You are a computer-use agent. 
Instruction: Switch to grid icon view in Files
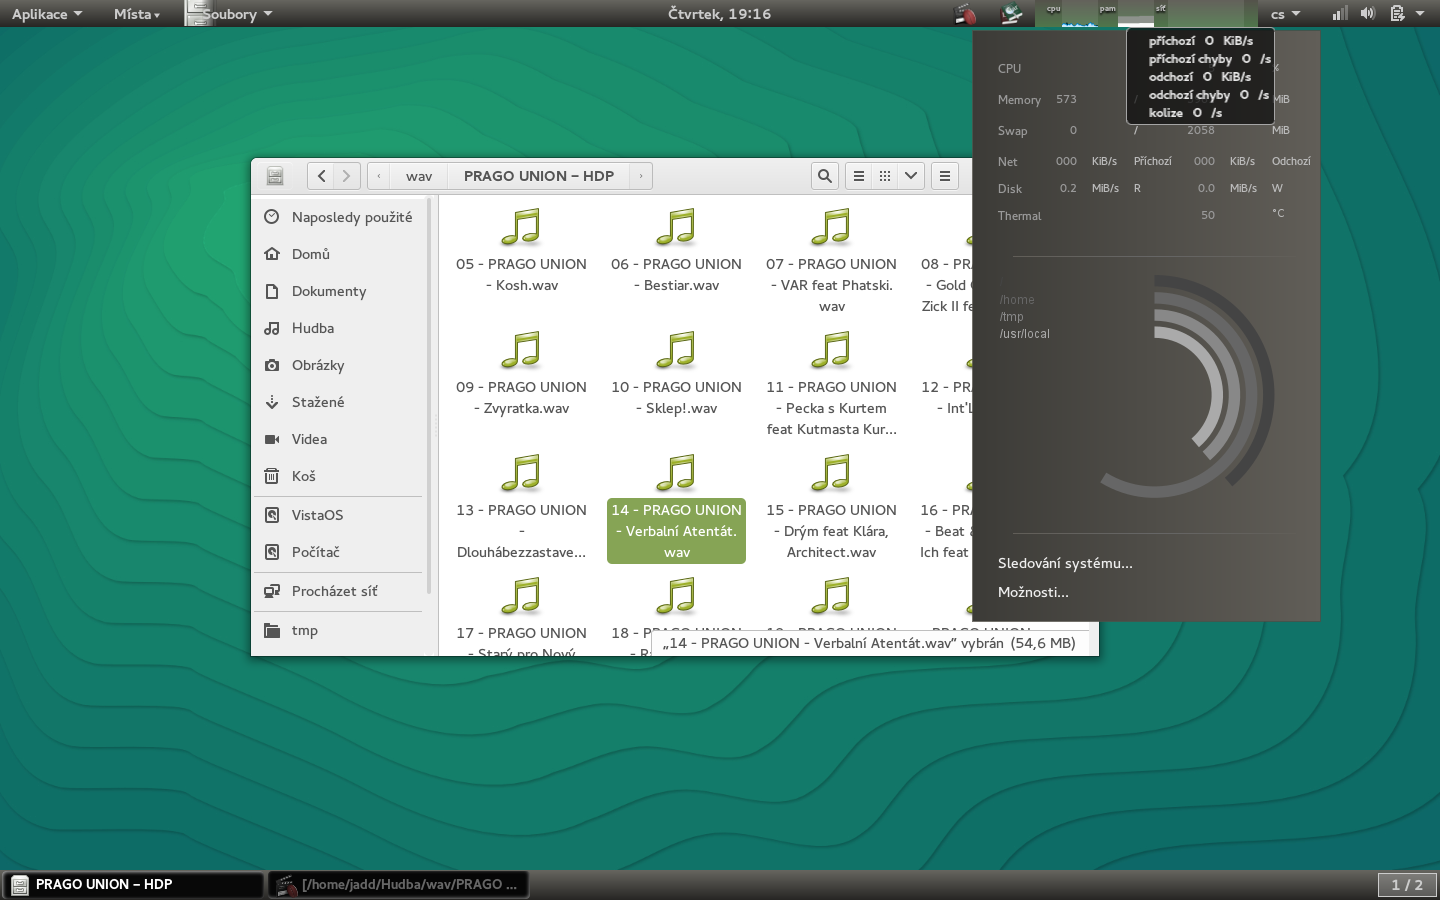coord(885,176)
